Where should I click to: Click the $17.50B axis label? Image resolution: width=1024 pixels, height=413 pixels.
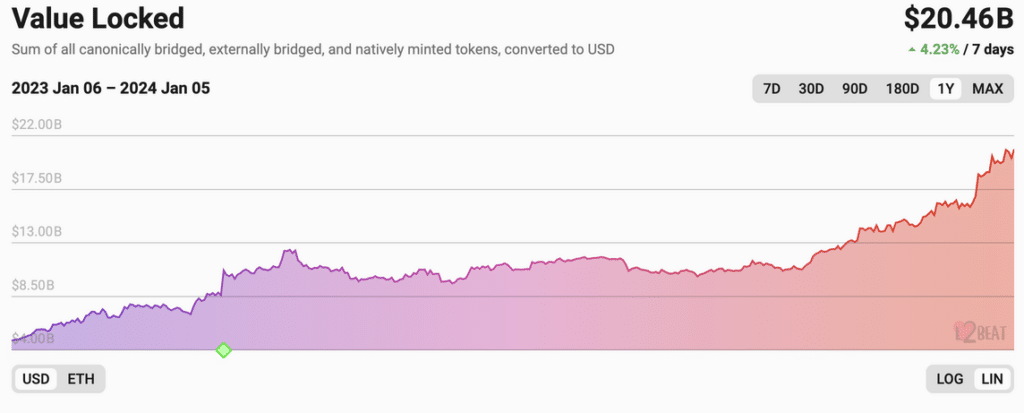coord(37,178)
